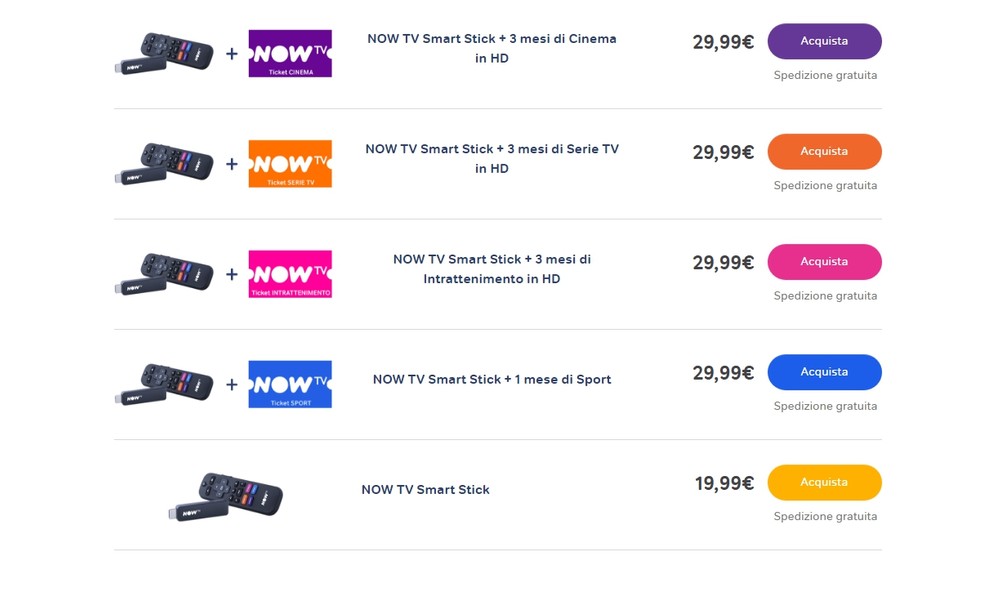
Task: Open the '3 mesi di Cinema in HD' title
Action: [x=492, y=48]
